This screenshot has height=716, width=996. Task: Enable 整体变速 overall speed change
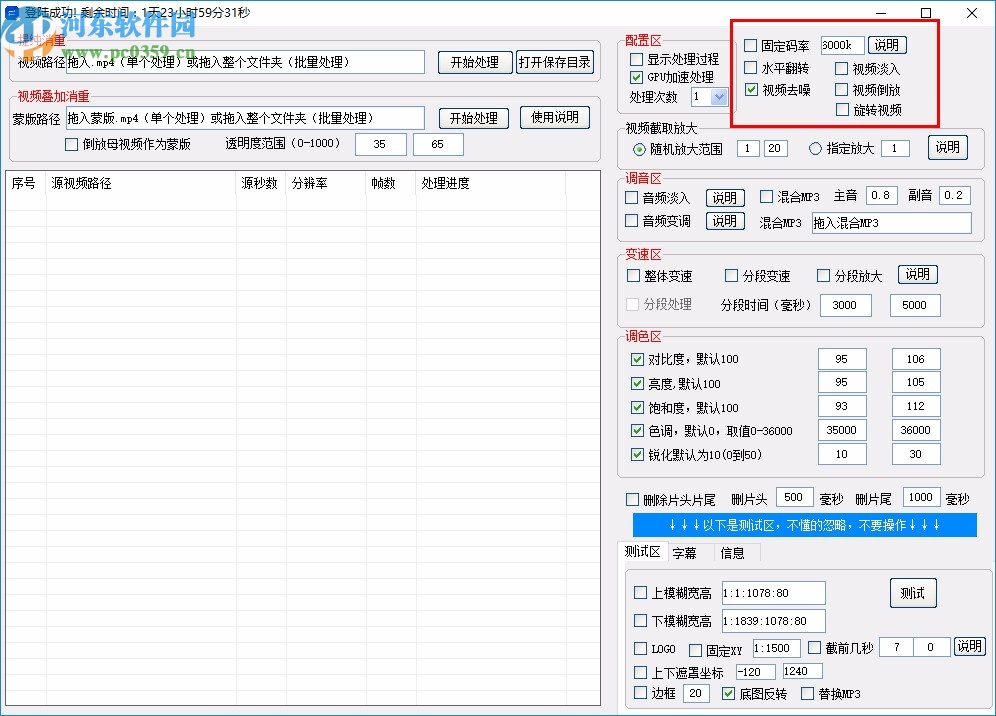(x=633, y=275)
